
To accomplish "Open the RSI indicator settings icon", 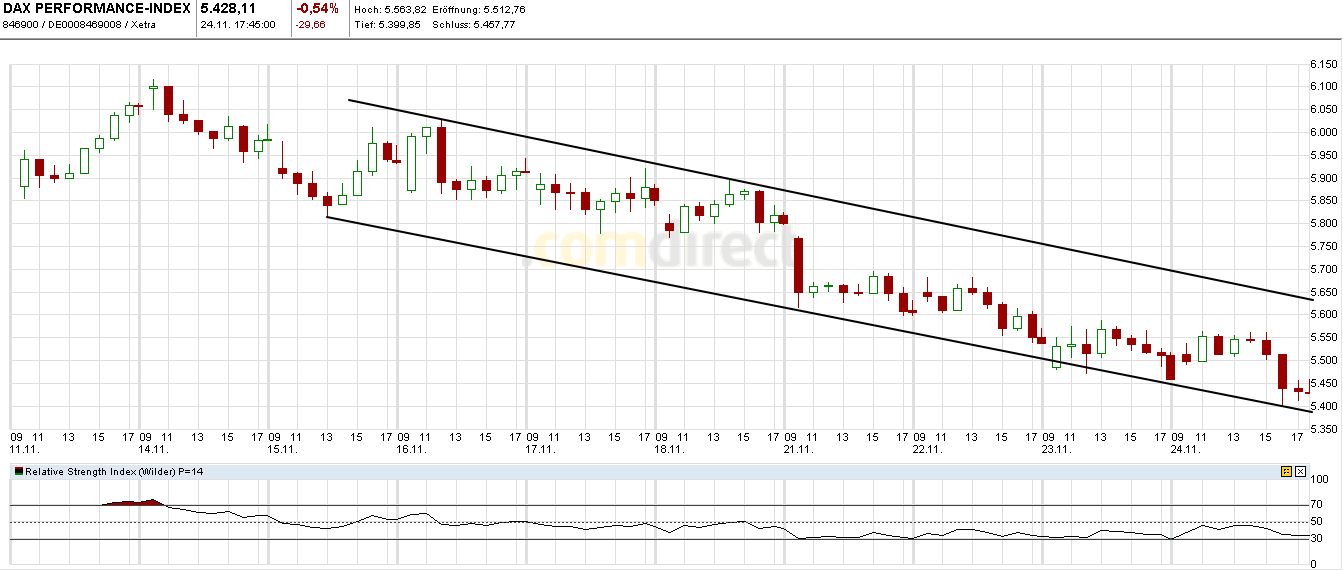I will coord(1286,471).
